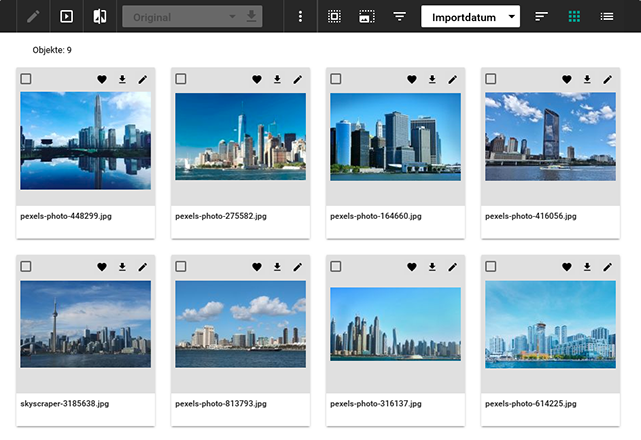Open the Importdatum sort dropdown
The height and width of the screenshot is (440, 641).
[471, 16]
